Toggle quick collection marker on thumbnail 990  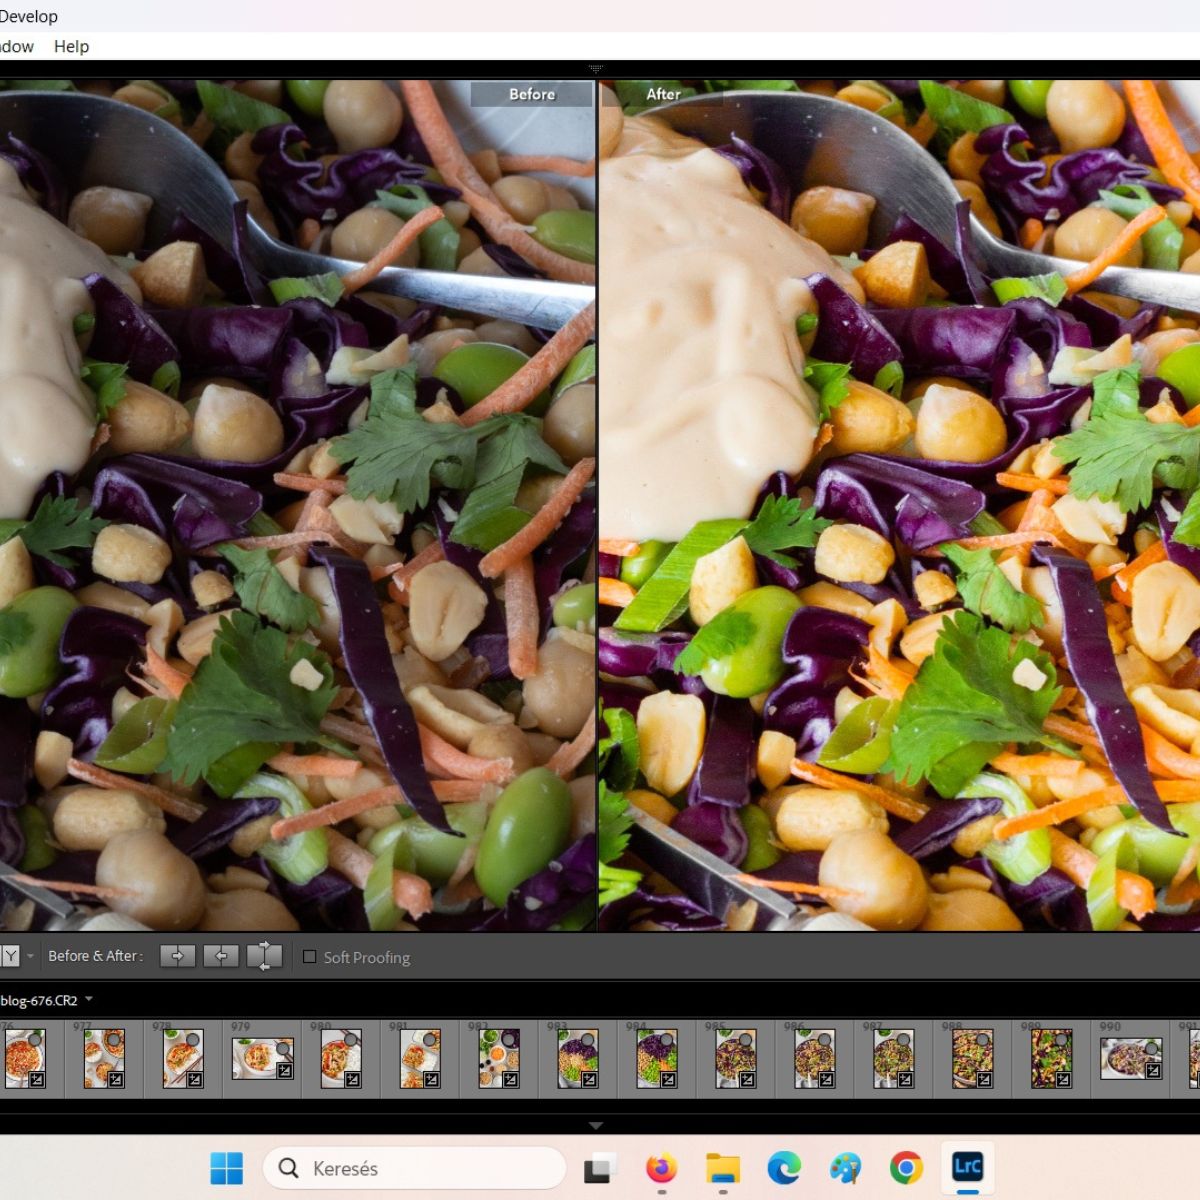1152,1048
